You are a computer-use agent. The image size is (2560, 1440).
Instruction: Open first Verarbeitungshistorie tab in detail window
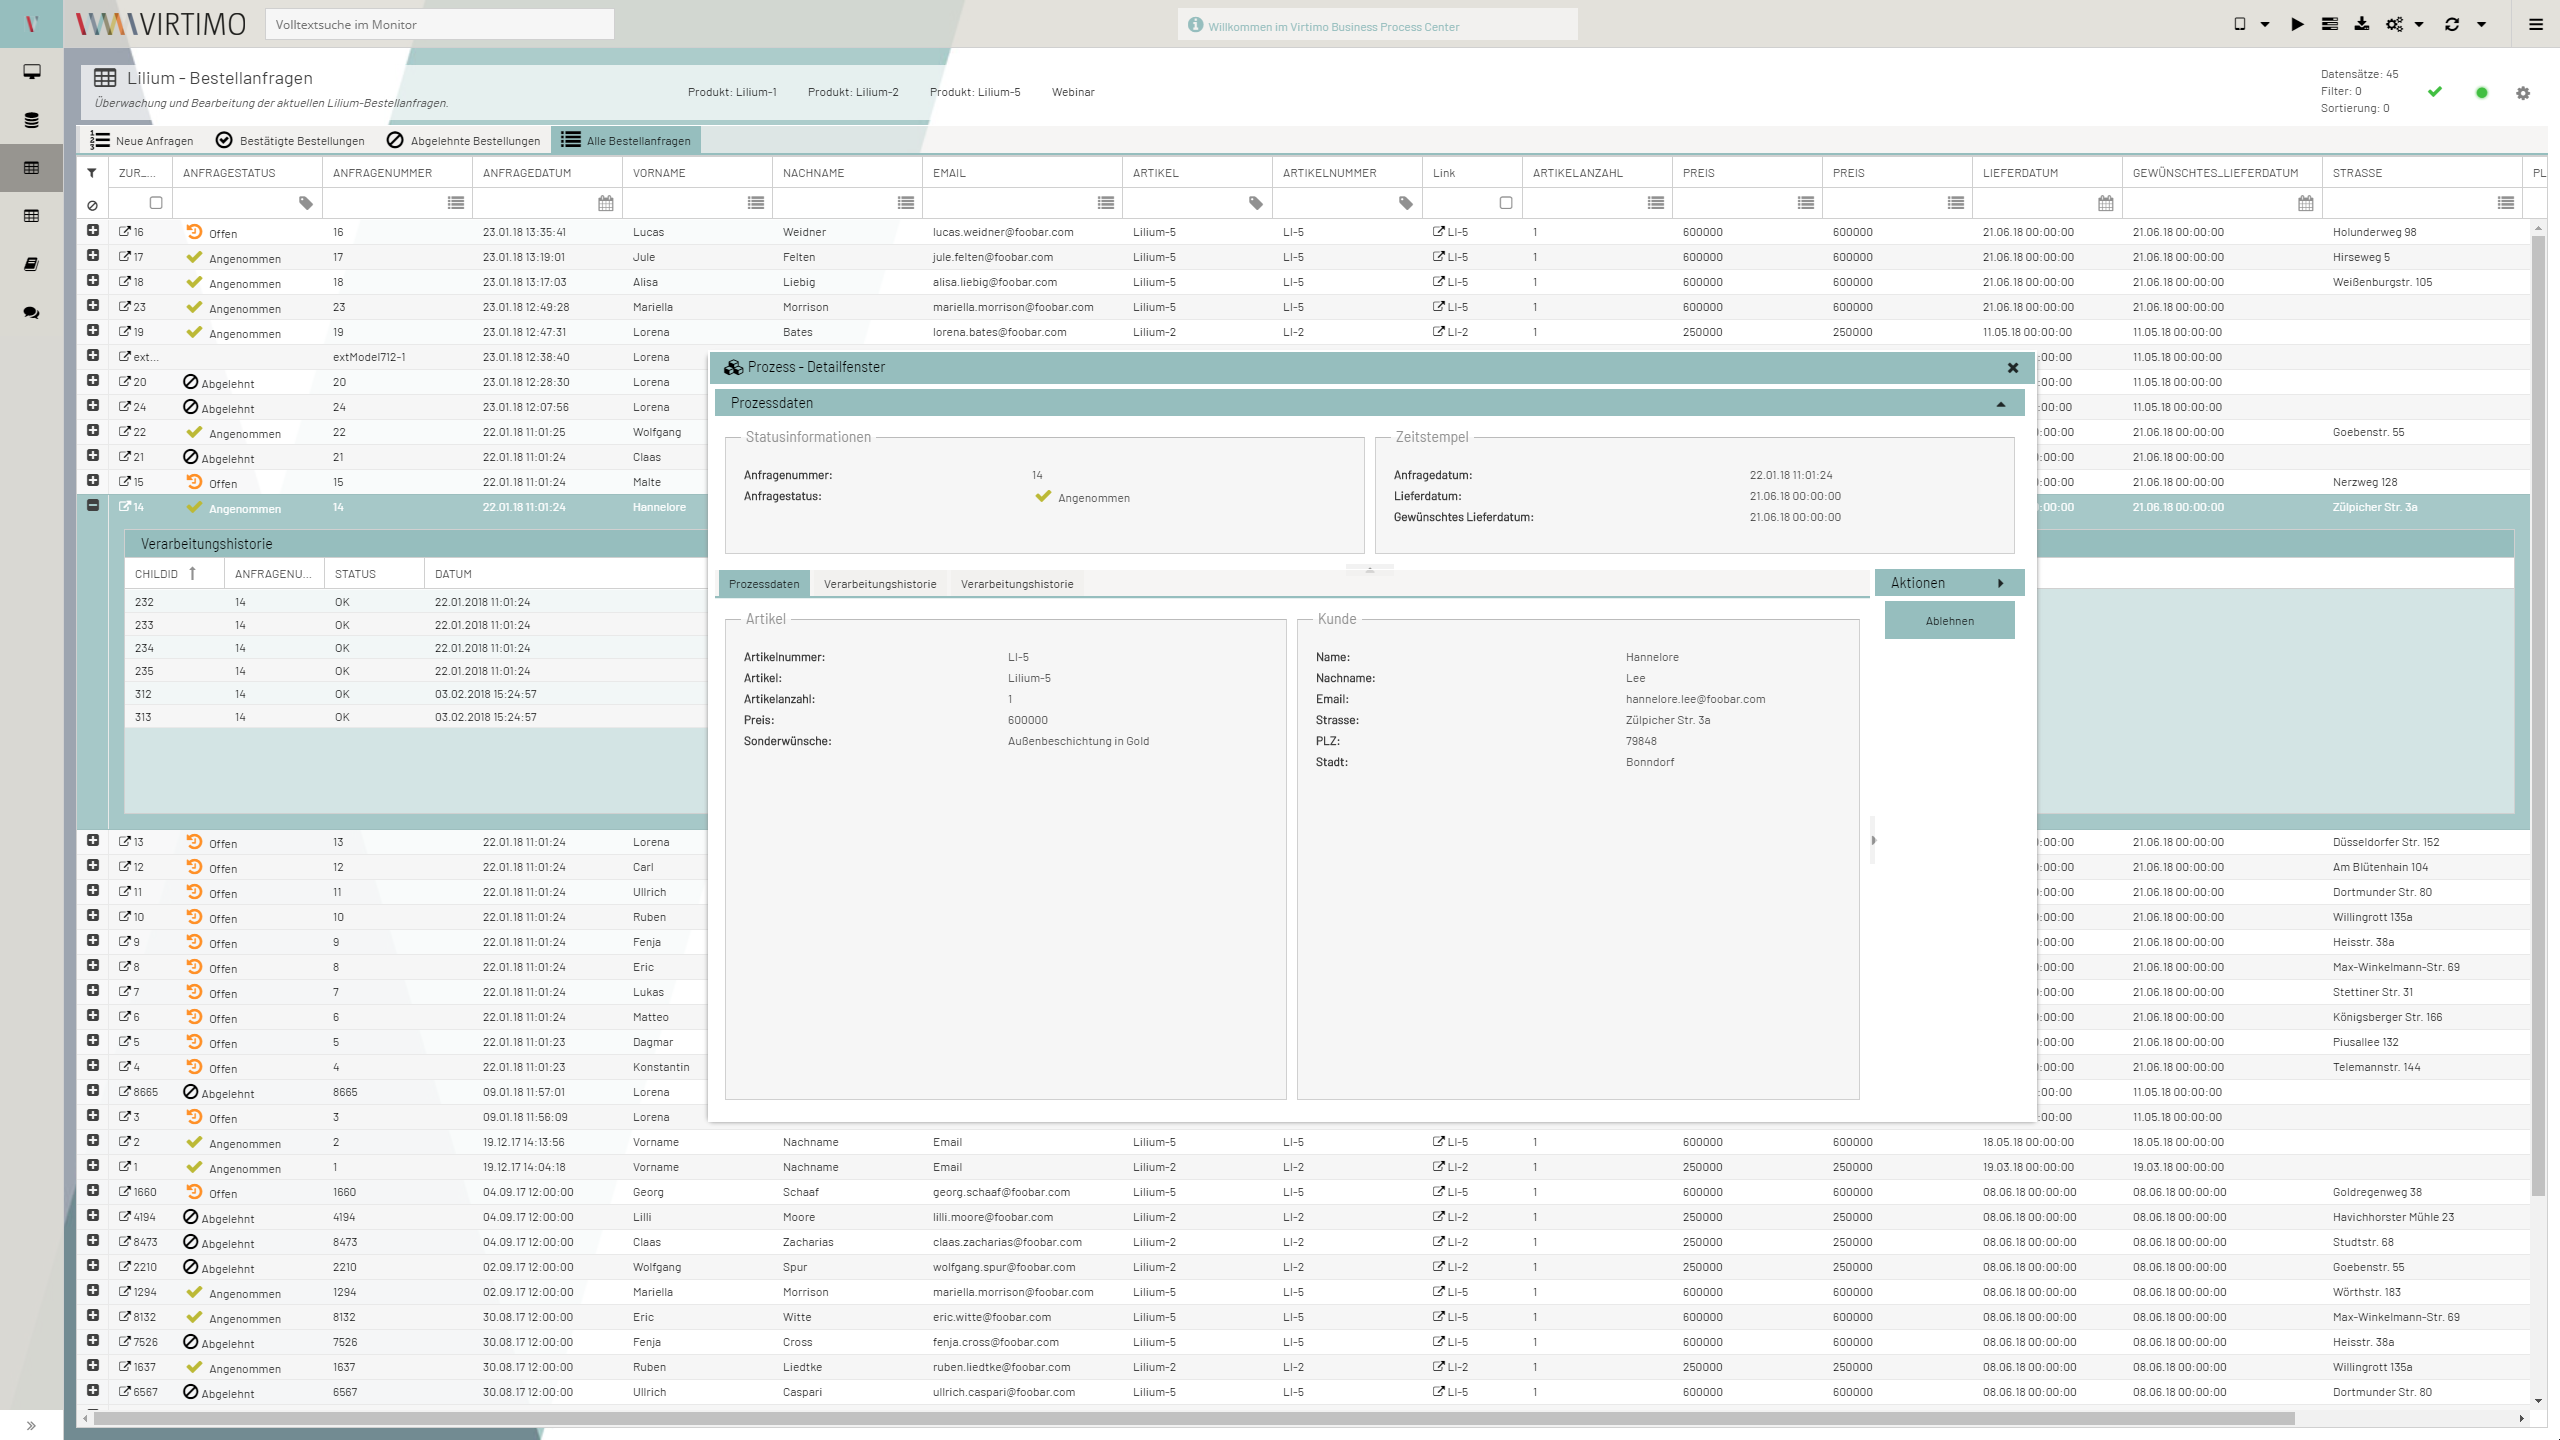[x=880, y=584]
